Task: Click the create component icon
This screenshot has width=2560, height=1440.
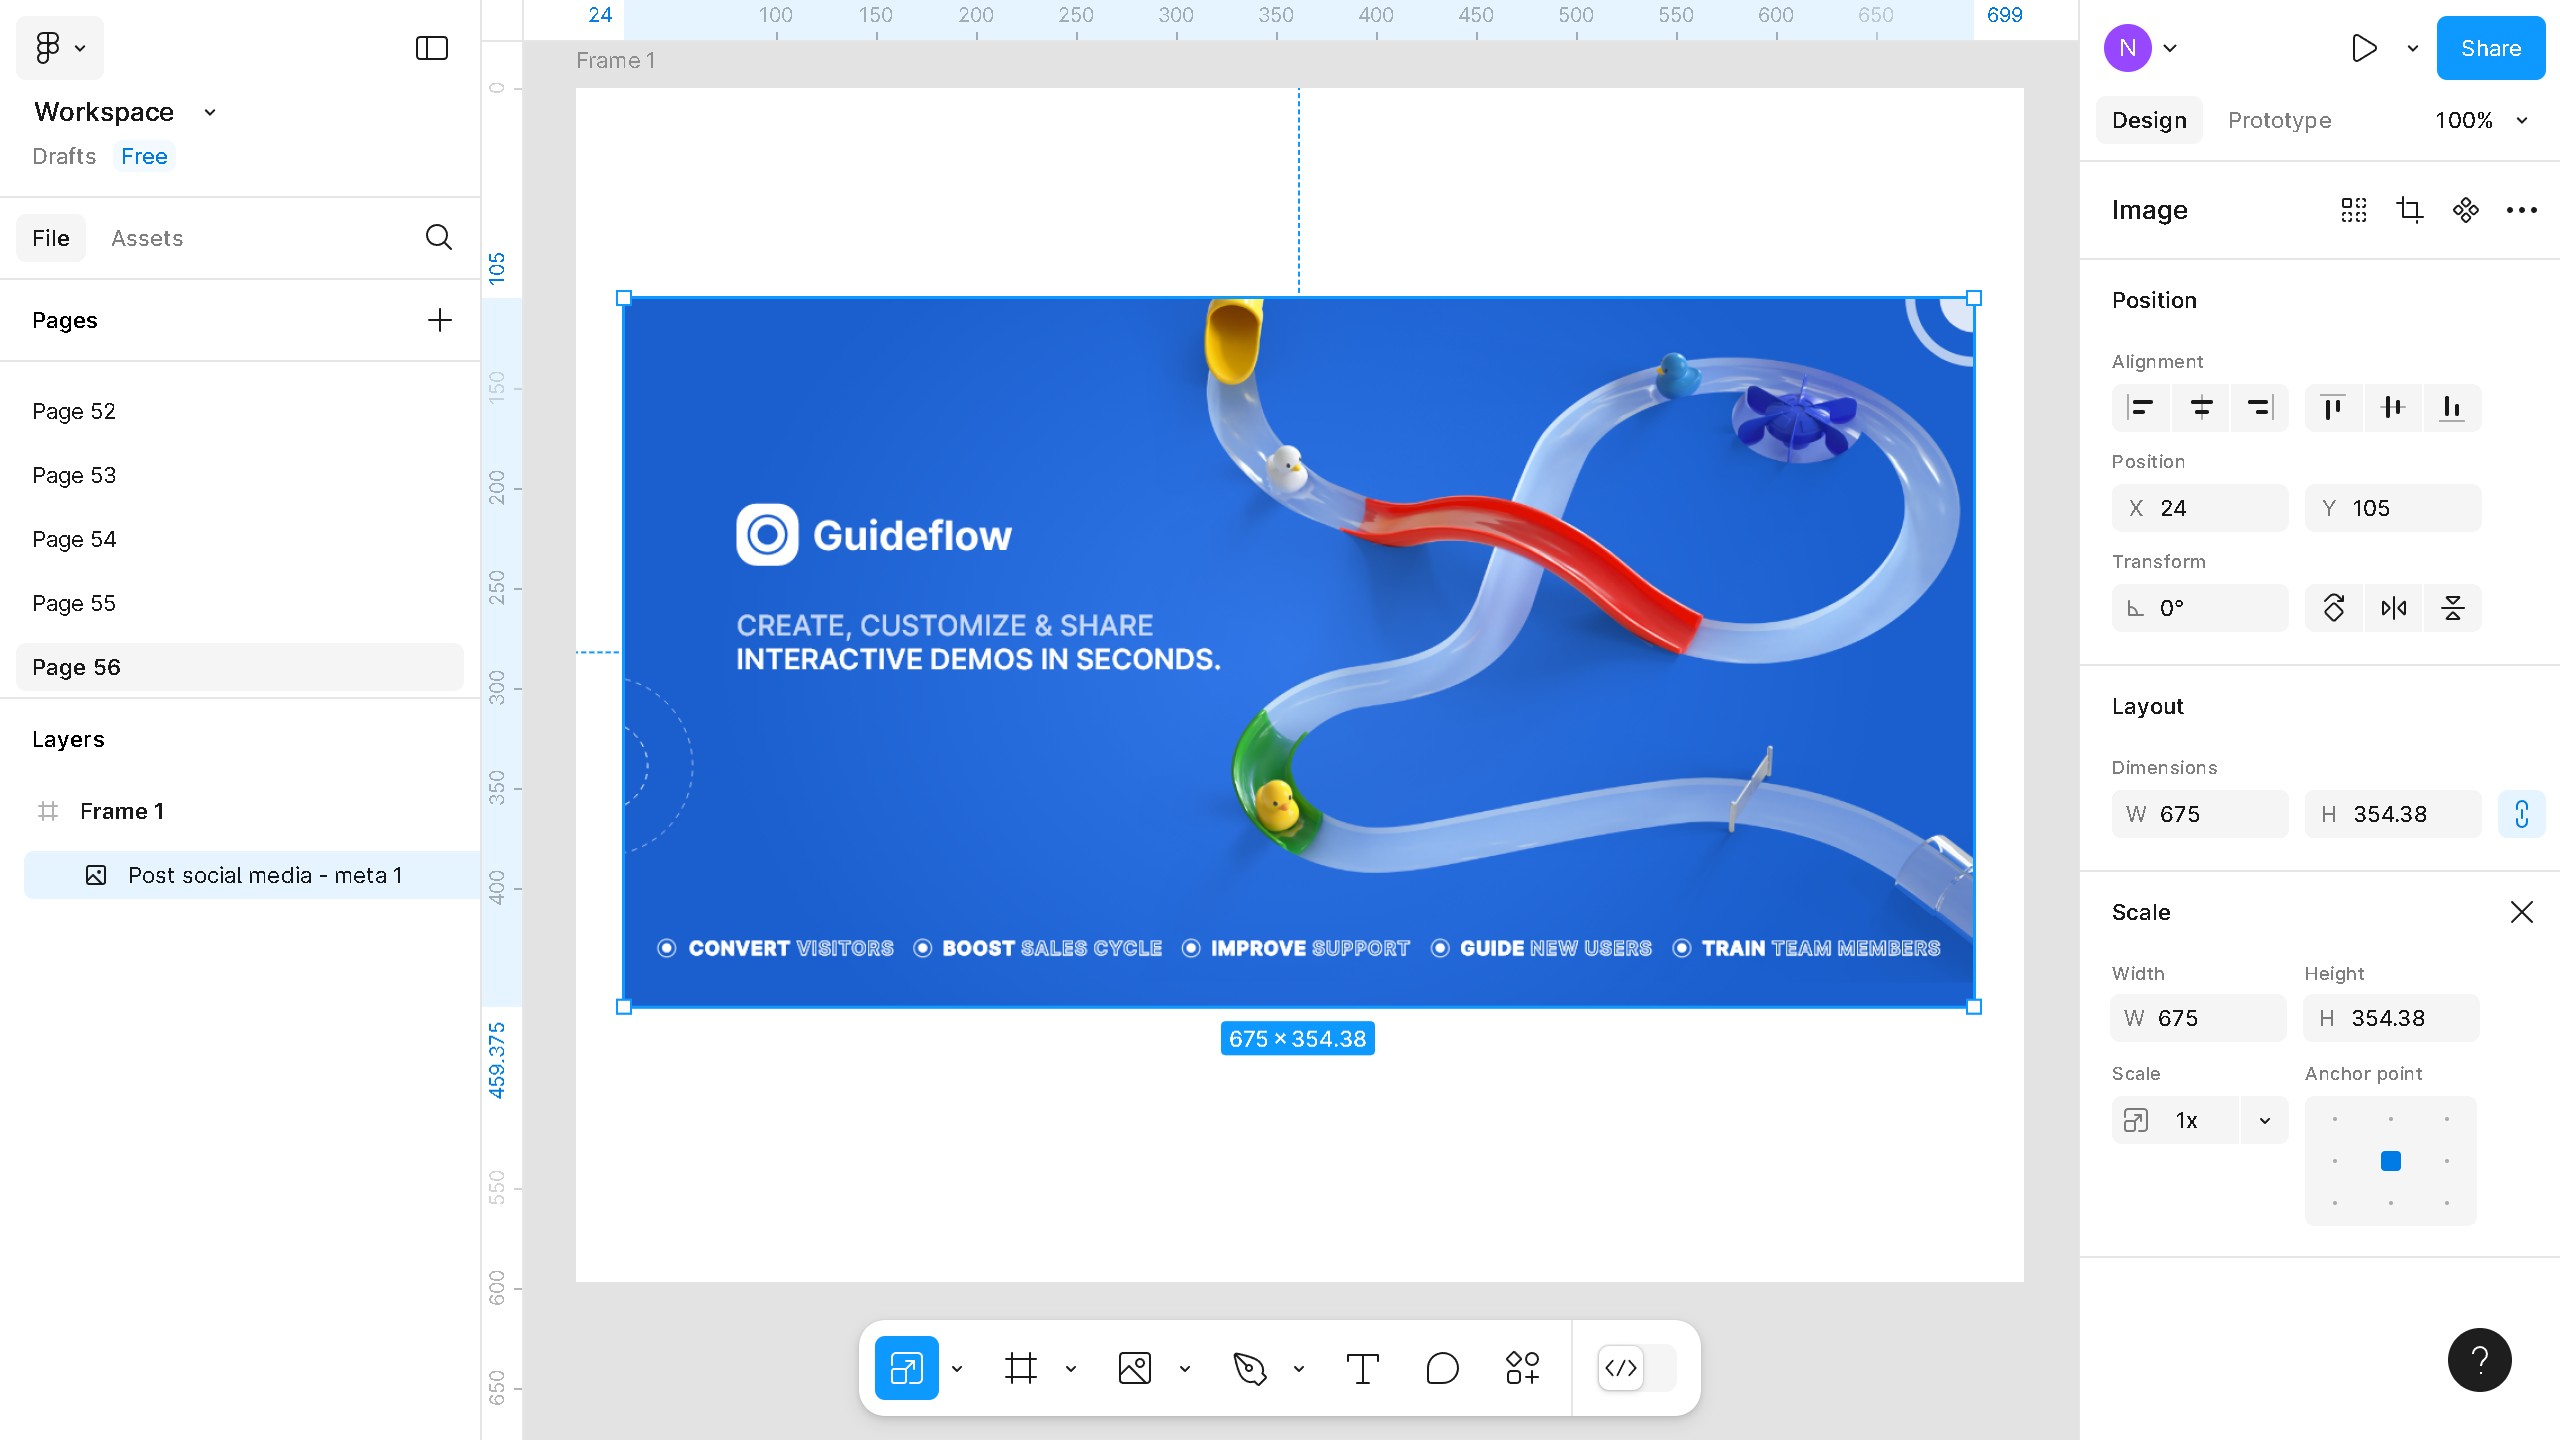Action: [2466, 210]
